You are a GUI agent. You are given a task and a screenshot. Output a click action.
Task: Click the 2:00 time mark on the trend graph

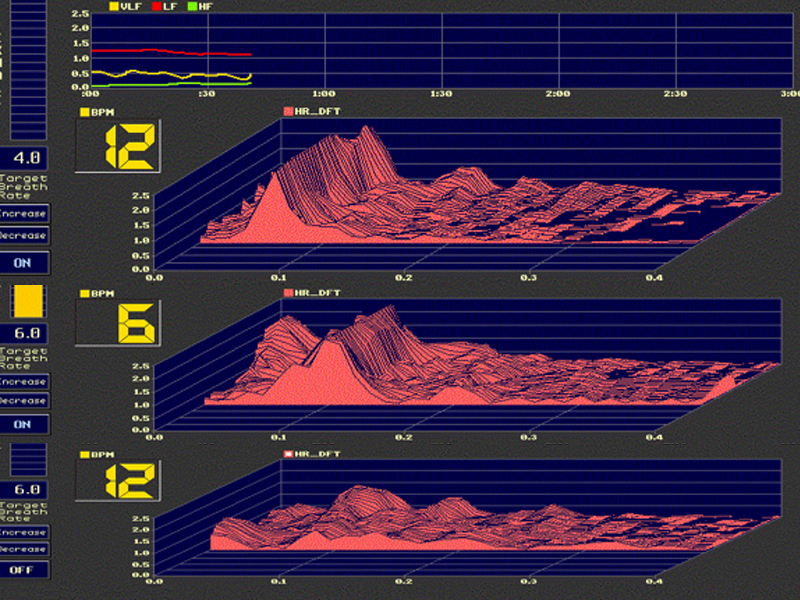pyautogui.click(x=558, y=94)
